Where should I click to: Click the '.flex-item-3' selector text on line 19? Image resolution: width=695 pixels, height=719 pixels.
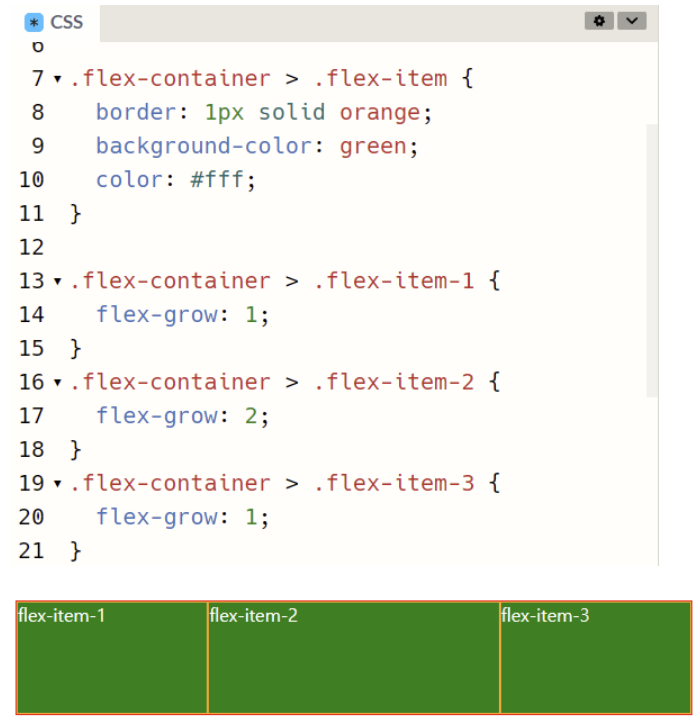click(394, 483)
